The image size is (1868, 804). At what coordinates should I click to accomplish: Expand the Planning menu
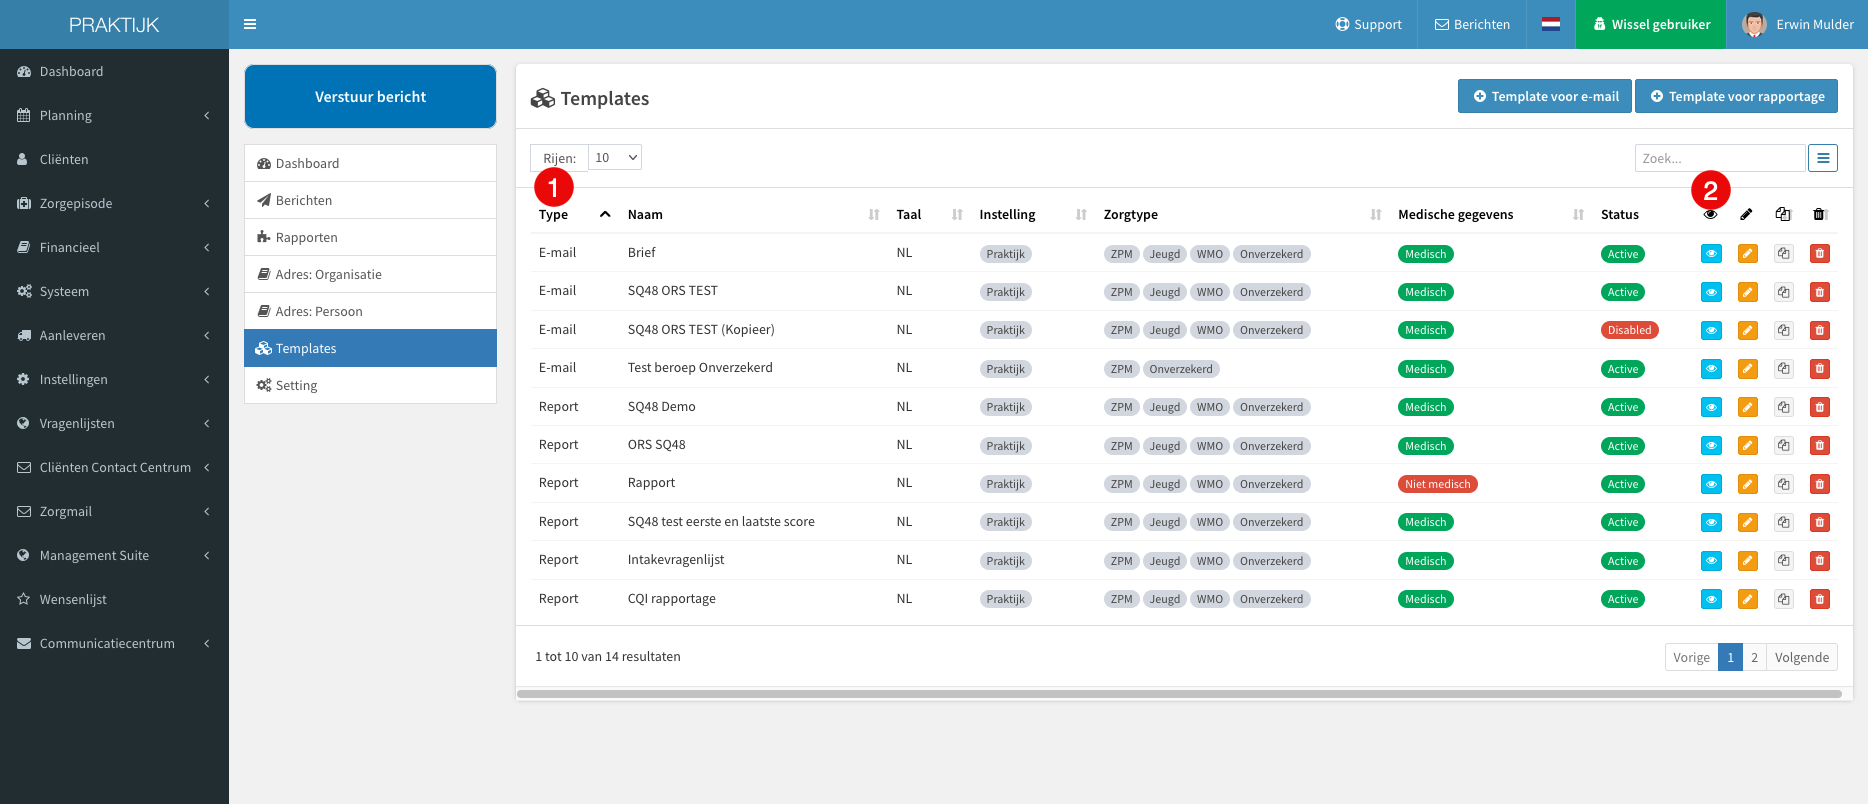(114, 115)
